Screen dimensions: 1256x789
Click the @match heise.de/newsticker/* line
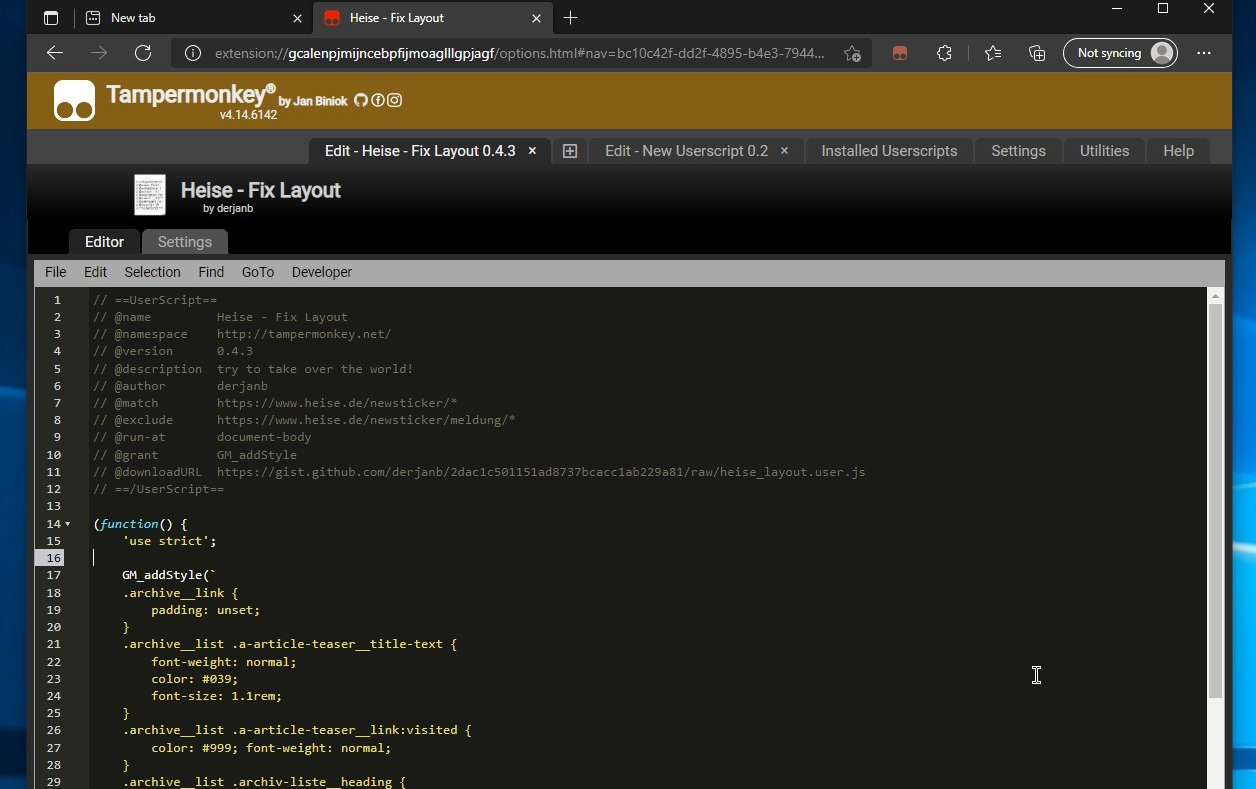[275, 403]
